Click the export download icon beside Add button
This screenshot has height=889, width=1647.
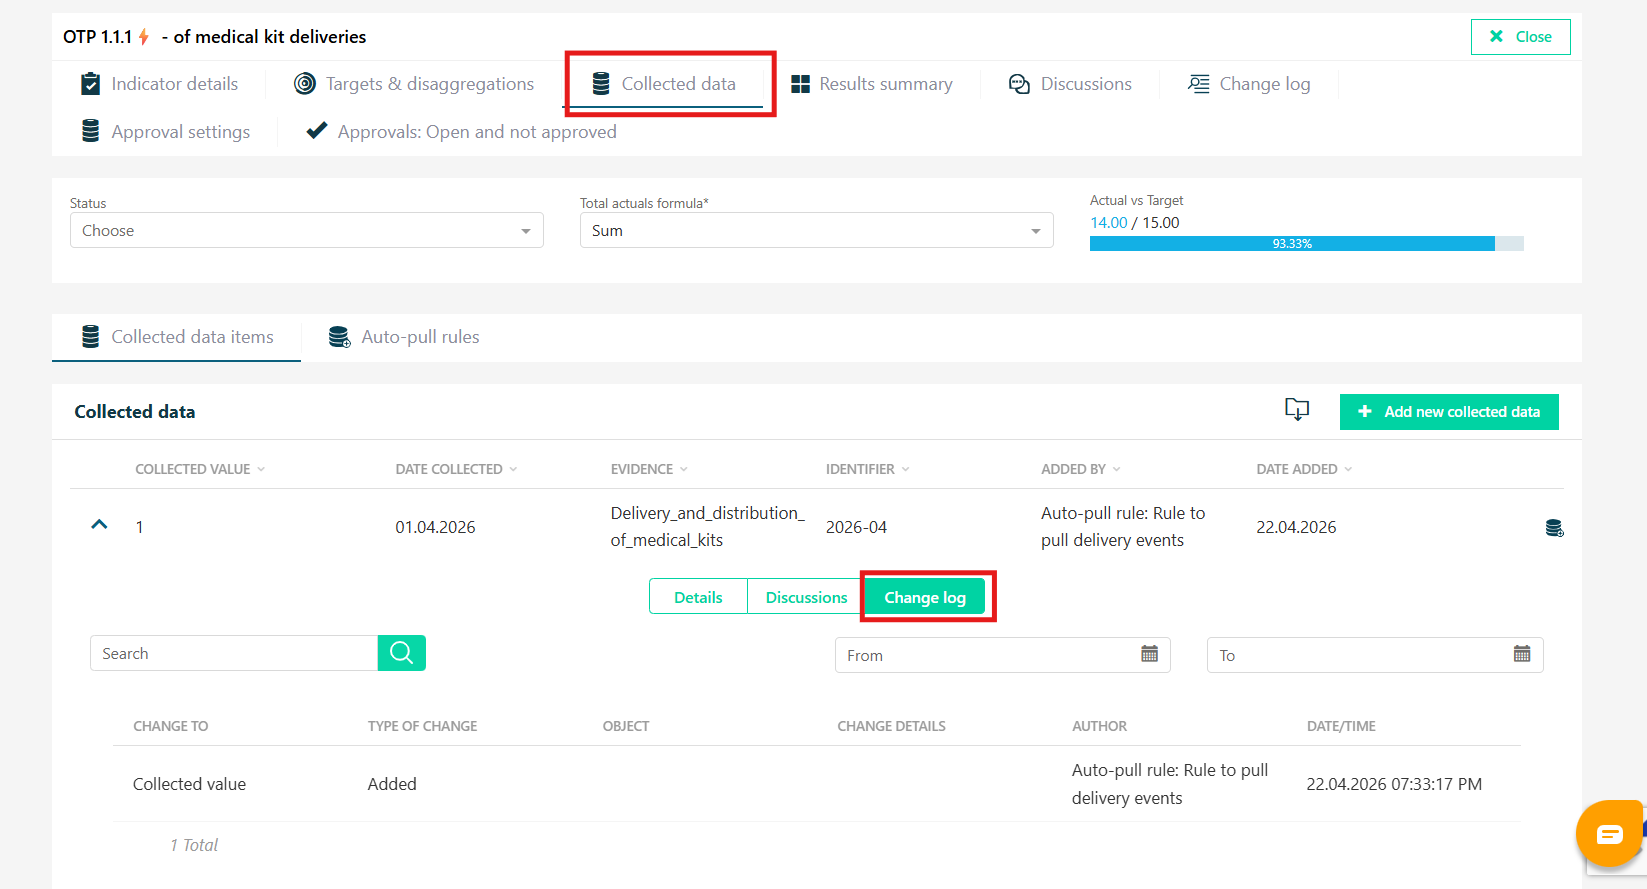pyautogui.click(x=1296, y=410)
